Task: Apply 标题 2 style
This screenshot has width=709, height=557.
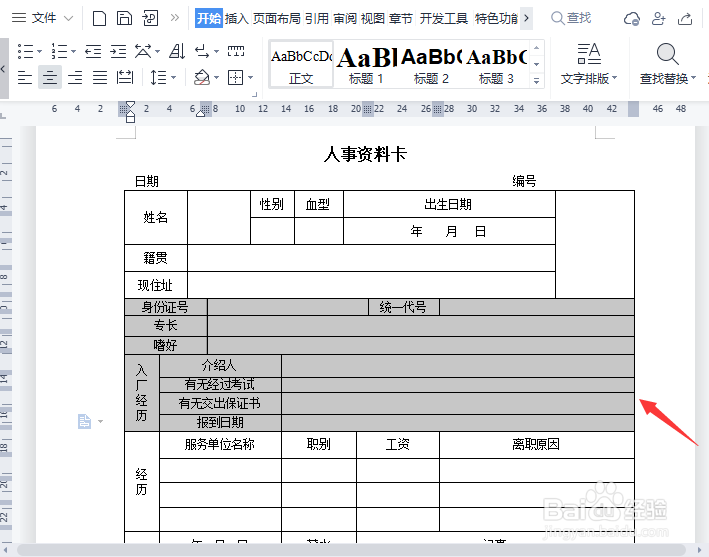Action: coord(431,64)
